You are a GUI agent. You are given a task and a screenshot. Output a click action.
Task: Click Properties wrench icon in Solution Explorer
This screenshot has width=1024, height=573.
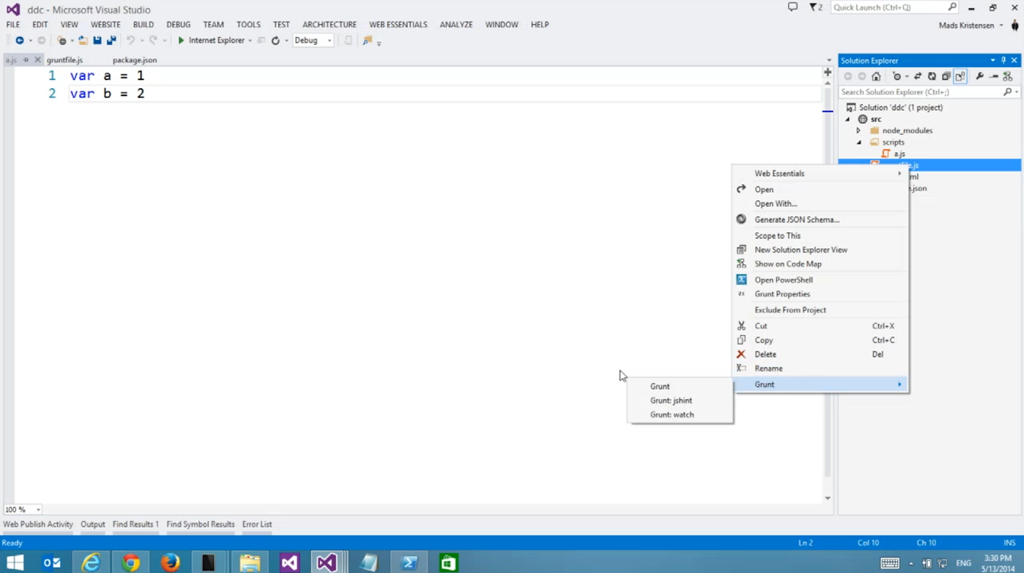(980, 76)
